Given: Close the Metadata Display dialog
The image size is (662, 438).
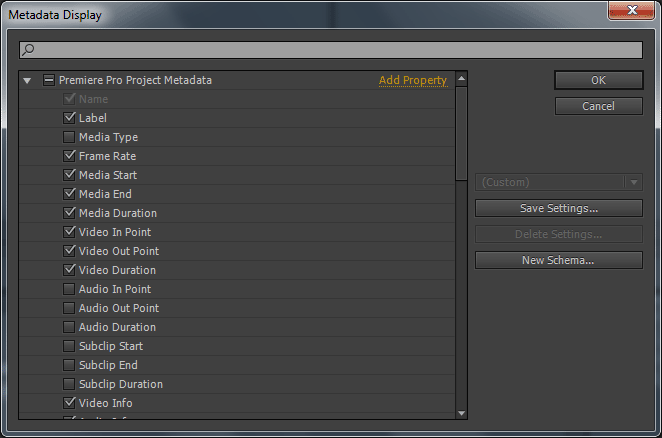Looking at the screenshot, I should [632, 10].
